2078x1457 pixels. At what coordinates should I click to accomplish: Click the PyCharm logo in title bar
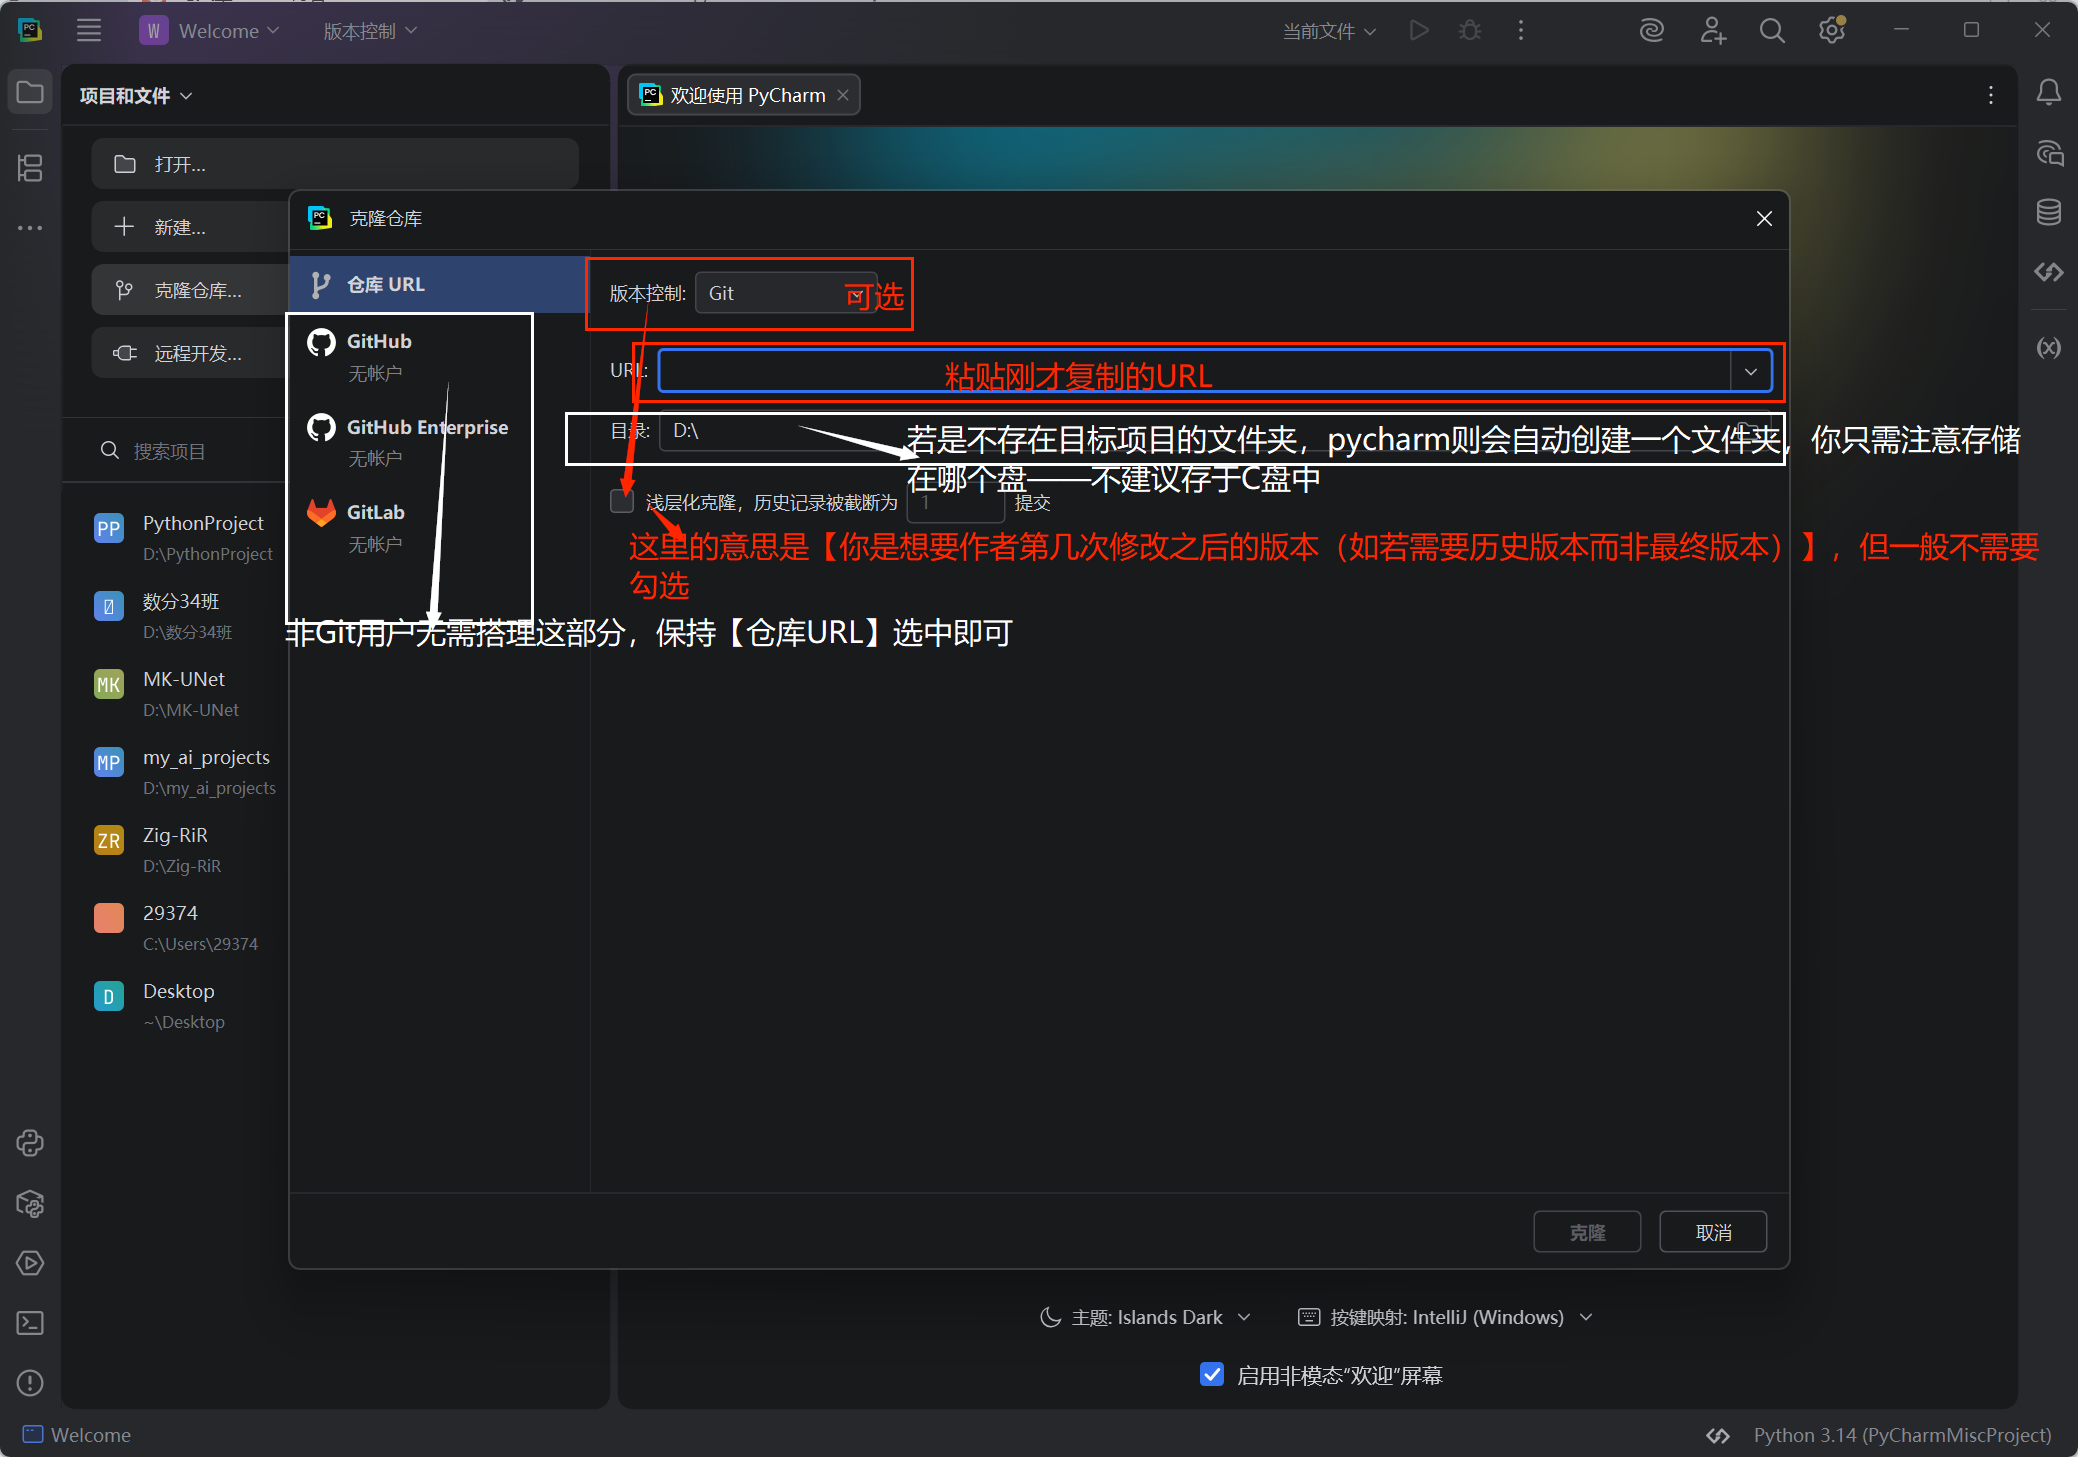click(30, 30)
